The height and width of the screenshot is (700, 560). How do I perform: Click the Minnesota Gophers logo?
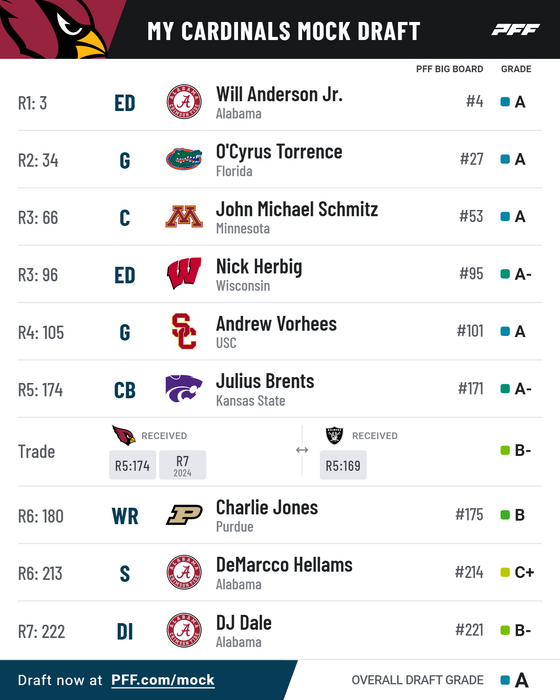(184, 217)
